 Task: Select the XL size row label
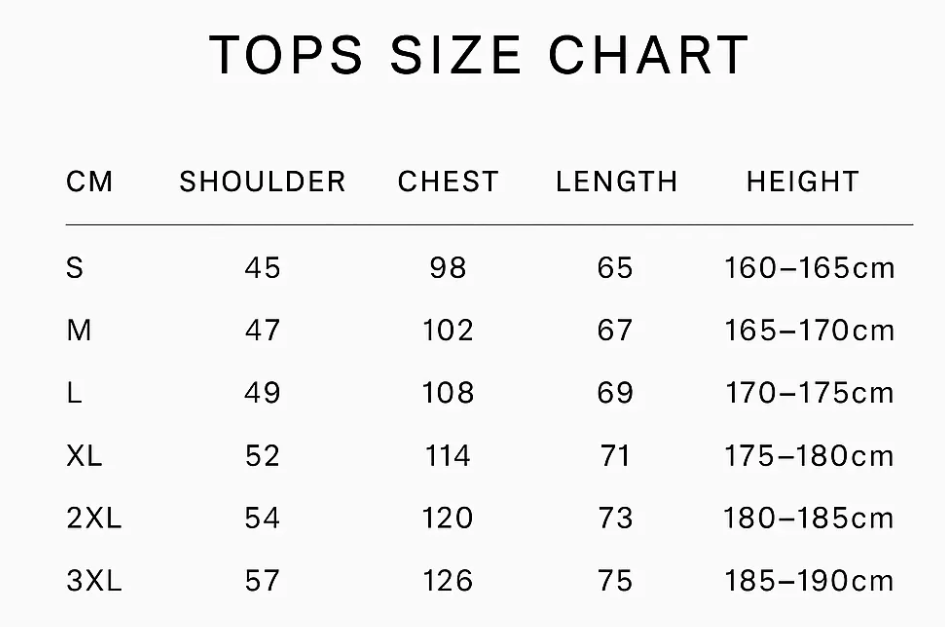(85, 456)
